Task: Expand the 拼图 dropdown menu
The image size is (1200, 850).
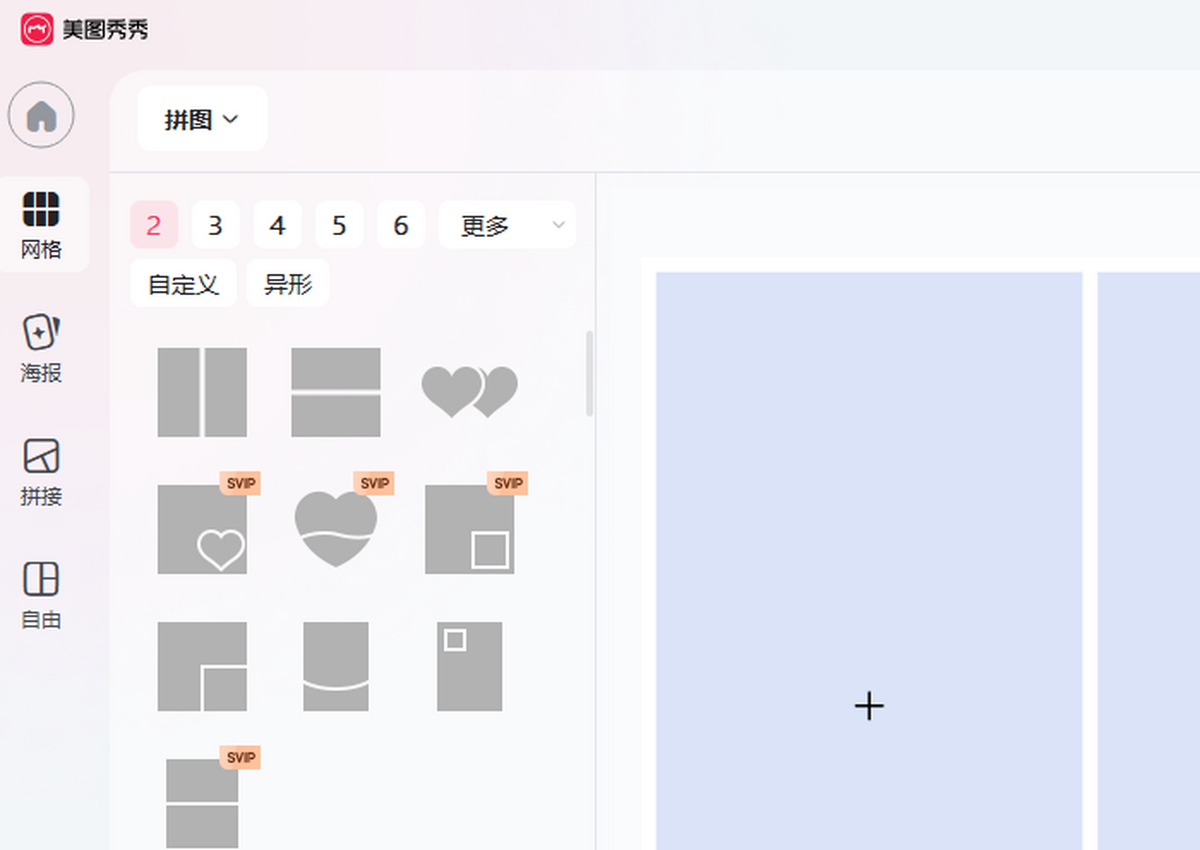Action: click(x=202, y=119)
